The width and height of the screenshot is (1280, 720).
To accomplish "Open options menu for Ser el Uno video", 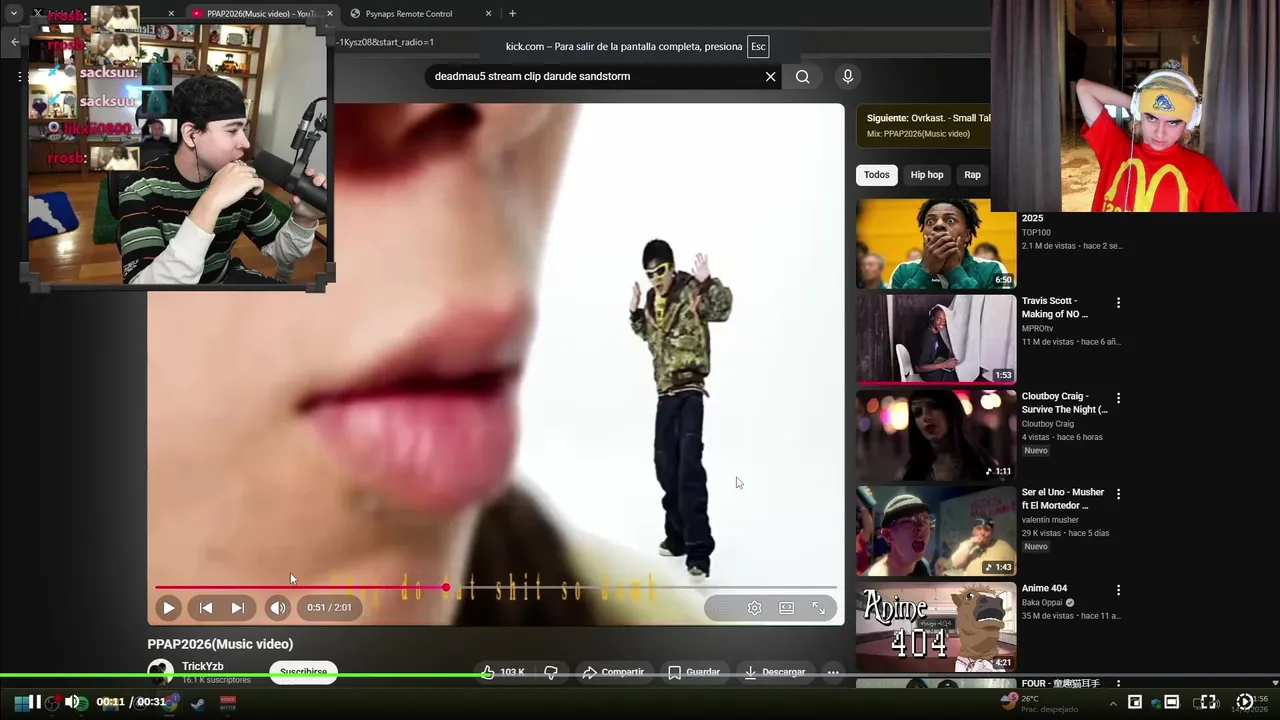I will pyautogui.click(x=1118, y=494).
